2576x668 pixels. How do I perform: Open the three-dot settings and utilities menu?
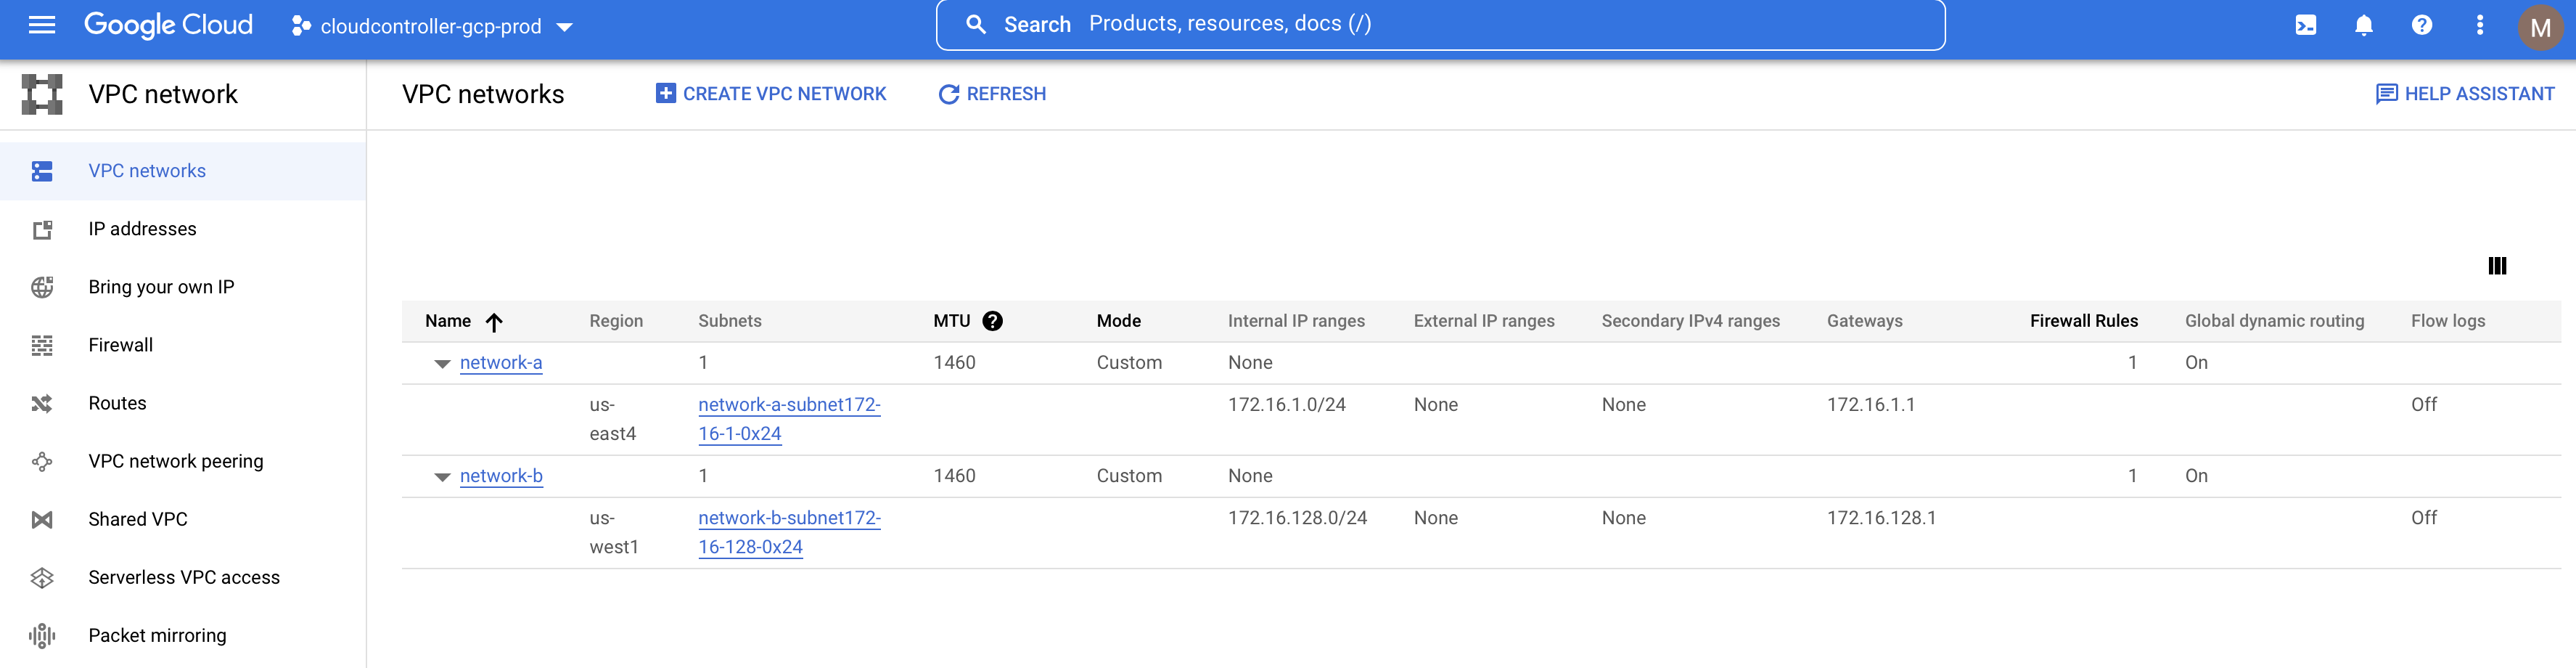pyautogui.click(x=2479, y=26)
